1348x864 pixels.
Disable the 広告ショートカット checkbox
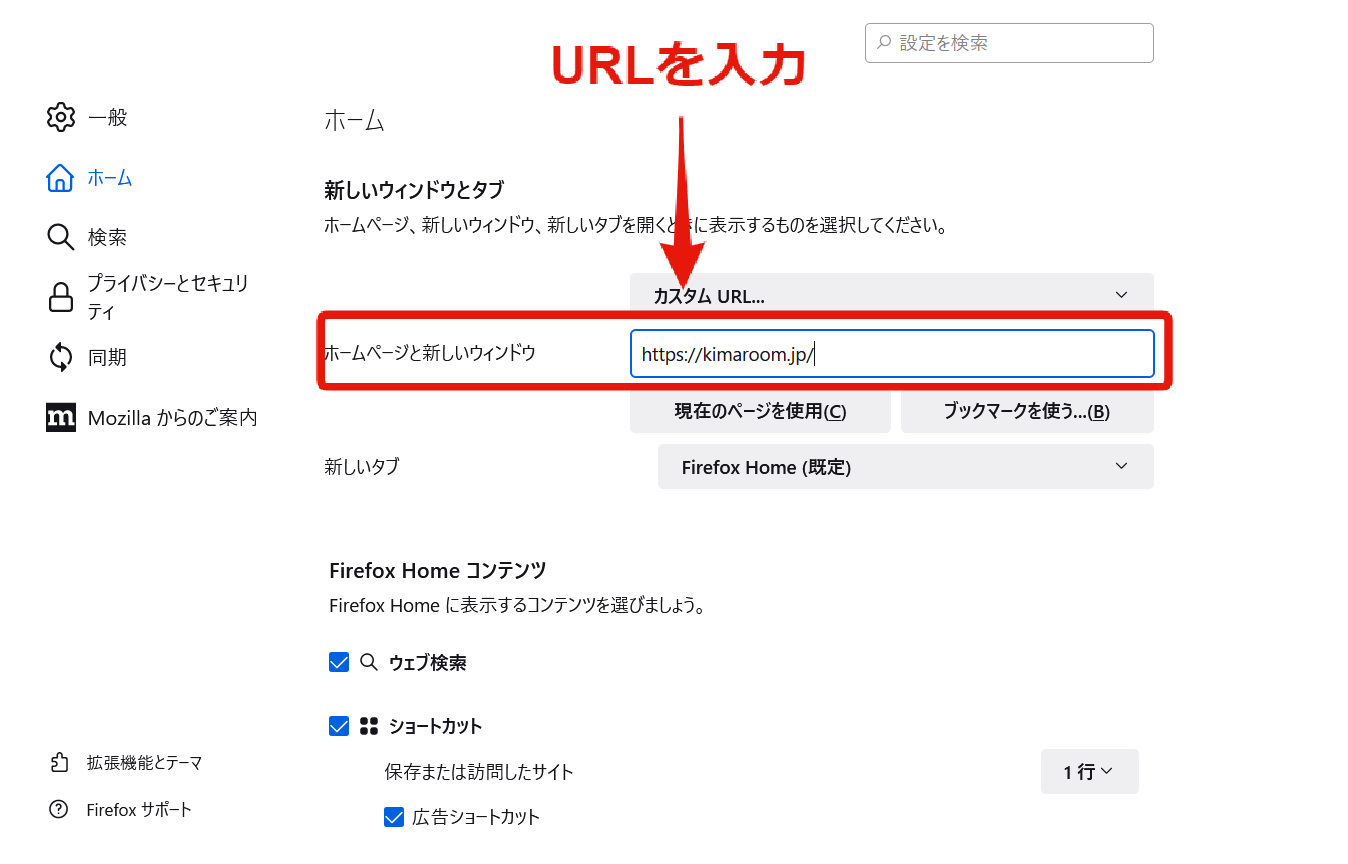click(x=394, y=817)
